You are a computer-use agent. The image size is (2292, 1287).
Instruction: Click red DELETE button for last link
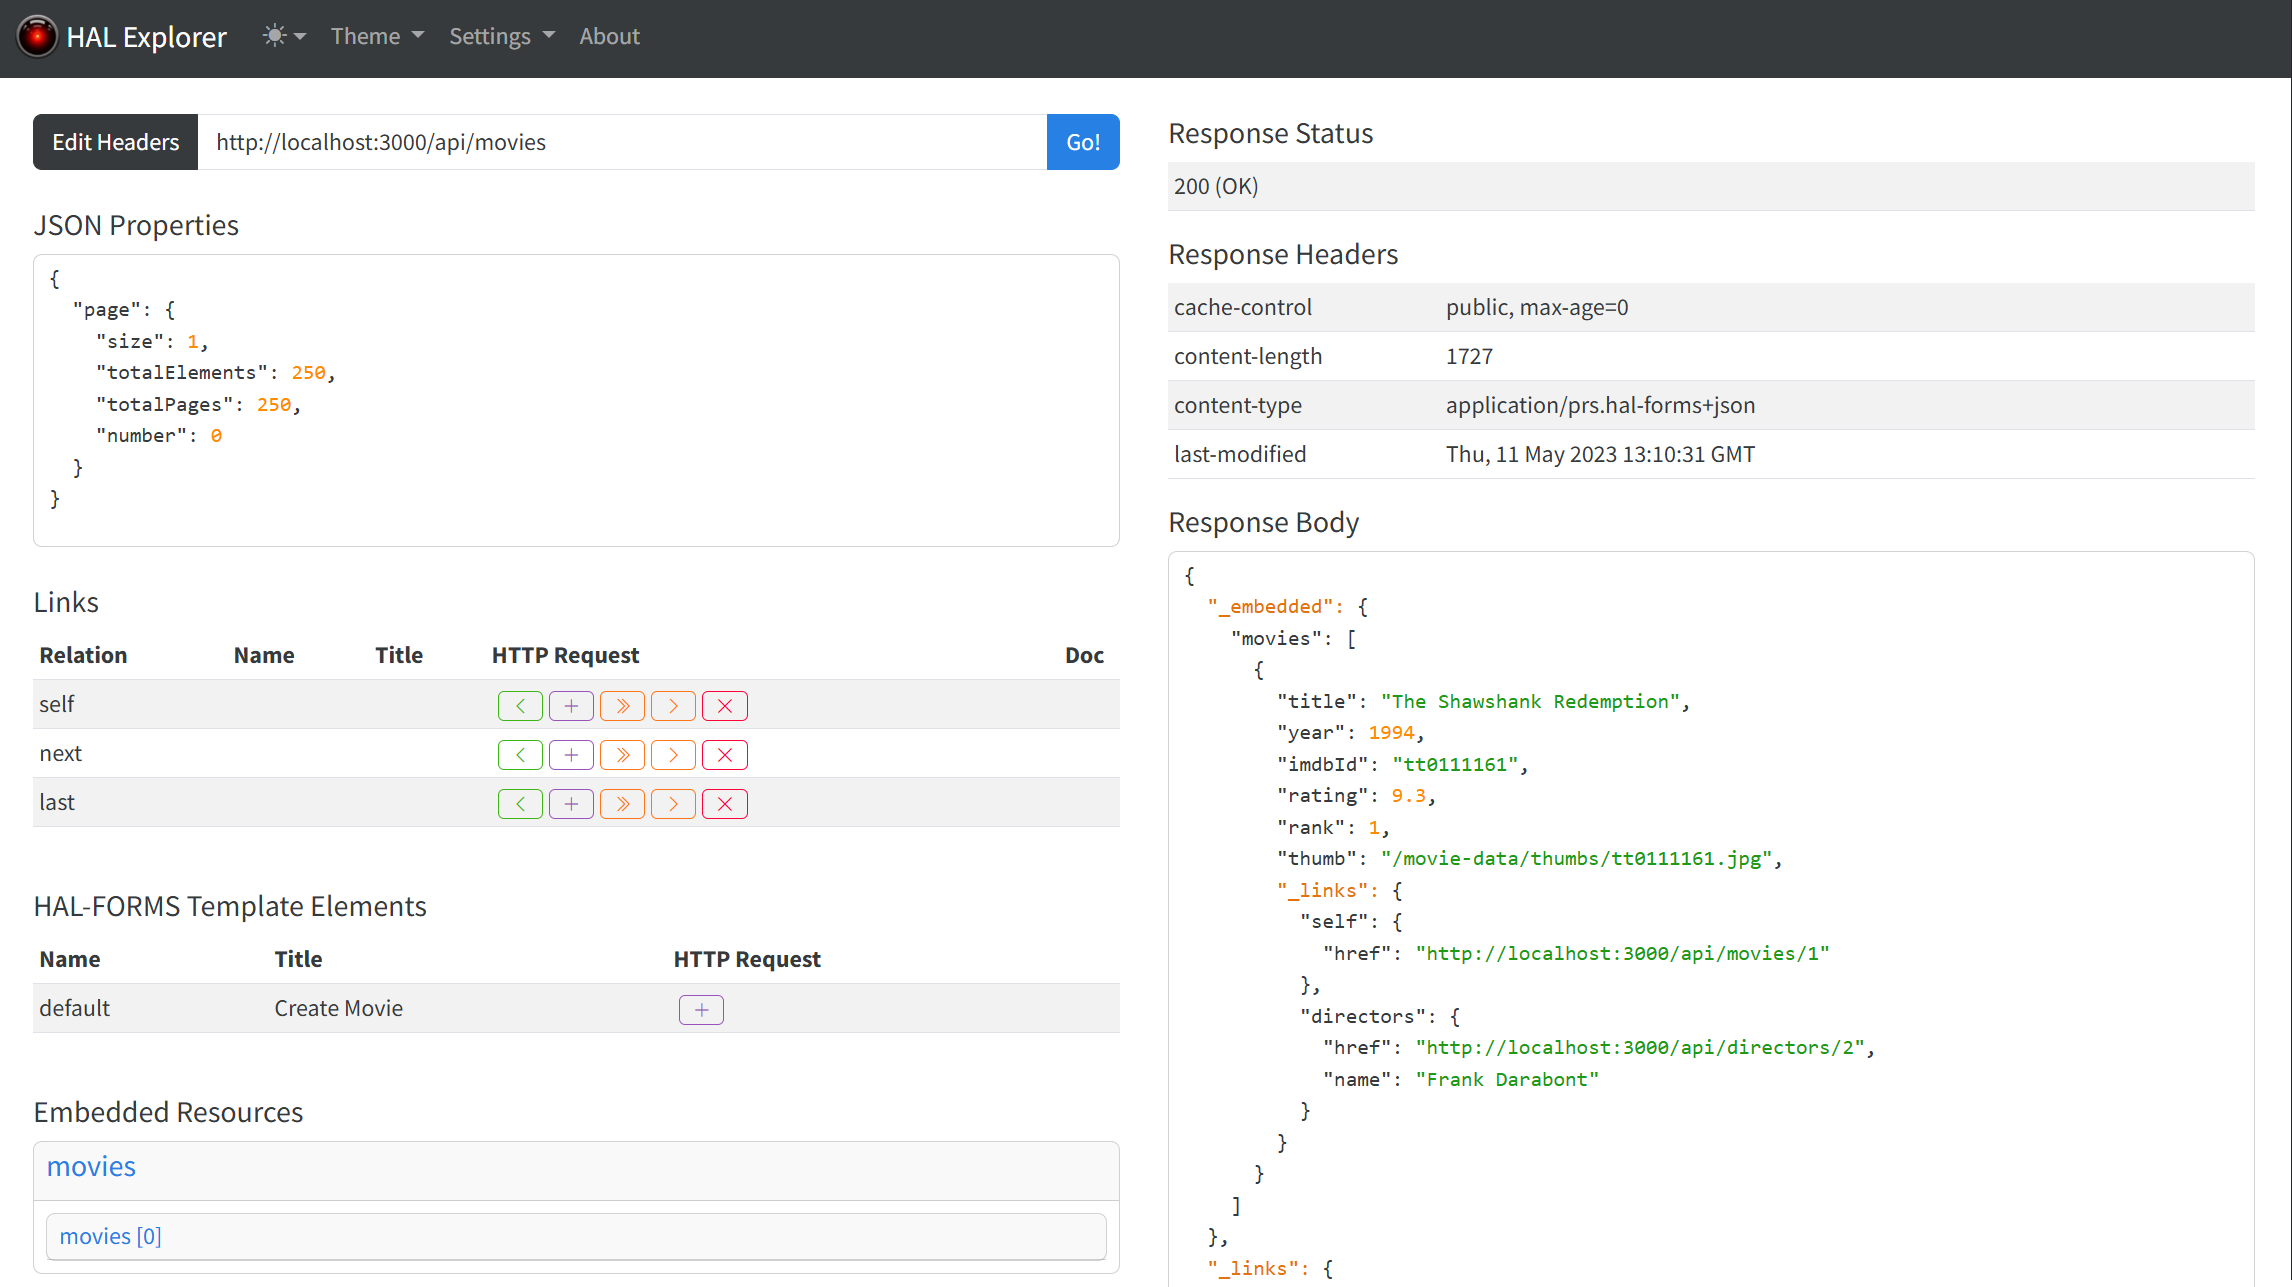725,804
